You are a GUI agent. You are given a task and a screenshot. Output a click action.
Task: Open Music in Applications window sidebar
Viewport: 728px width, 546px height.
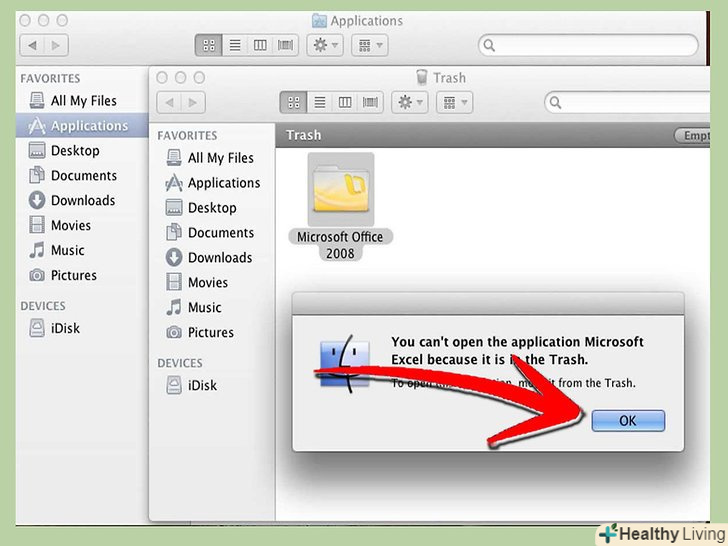point(57,250)
